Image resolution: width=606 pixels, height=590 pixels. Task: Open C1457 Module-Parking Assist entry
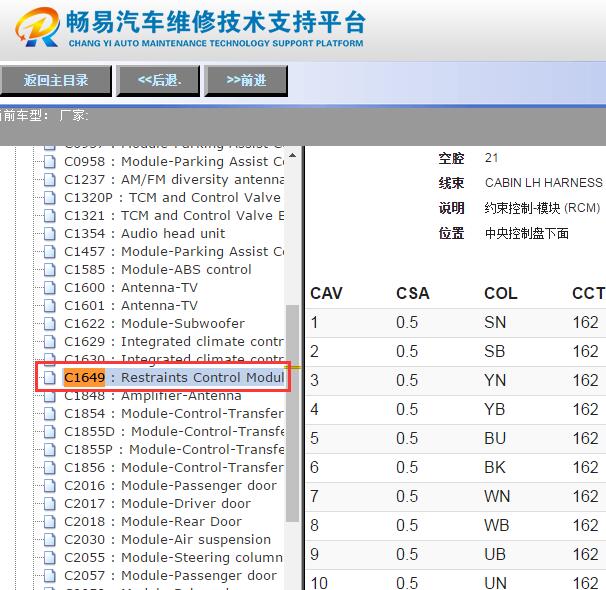point(174,252)
